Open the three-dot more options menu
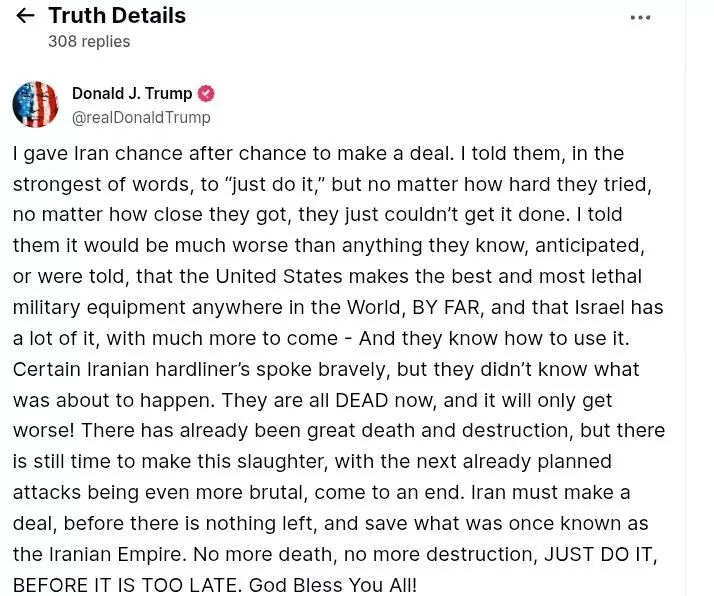 (x=640, y=18)
